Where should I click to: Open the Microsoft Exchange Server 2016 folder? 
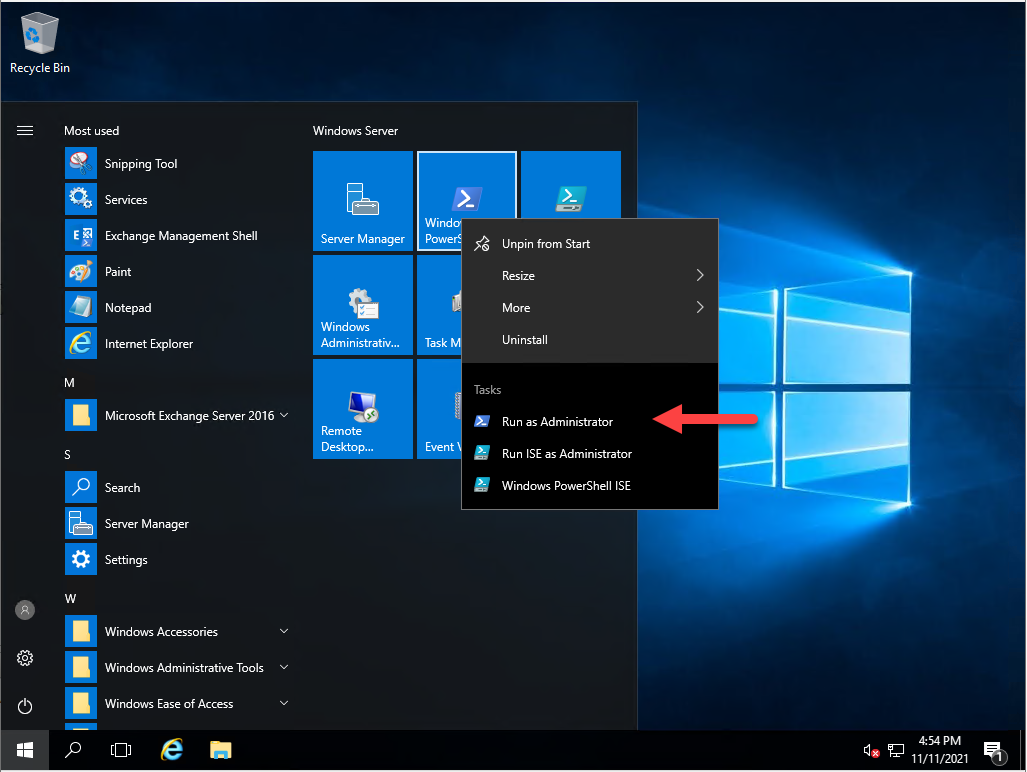pyautogui.click(x=177, y=416)
